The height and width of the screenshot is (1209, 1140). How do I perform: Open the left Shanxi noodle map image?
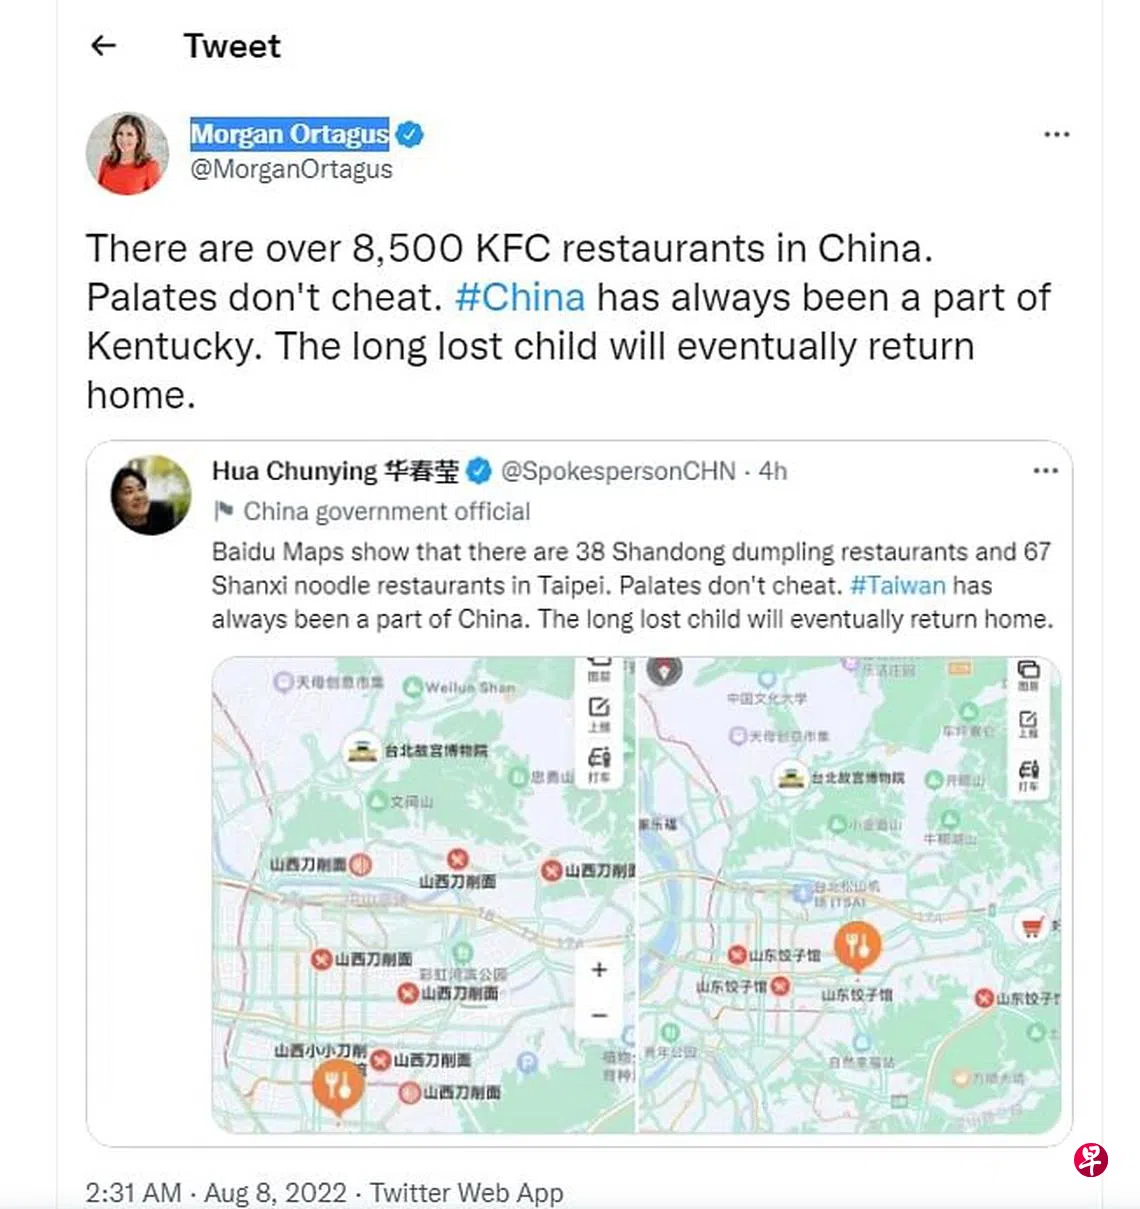coord(423,895)
